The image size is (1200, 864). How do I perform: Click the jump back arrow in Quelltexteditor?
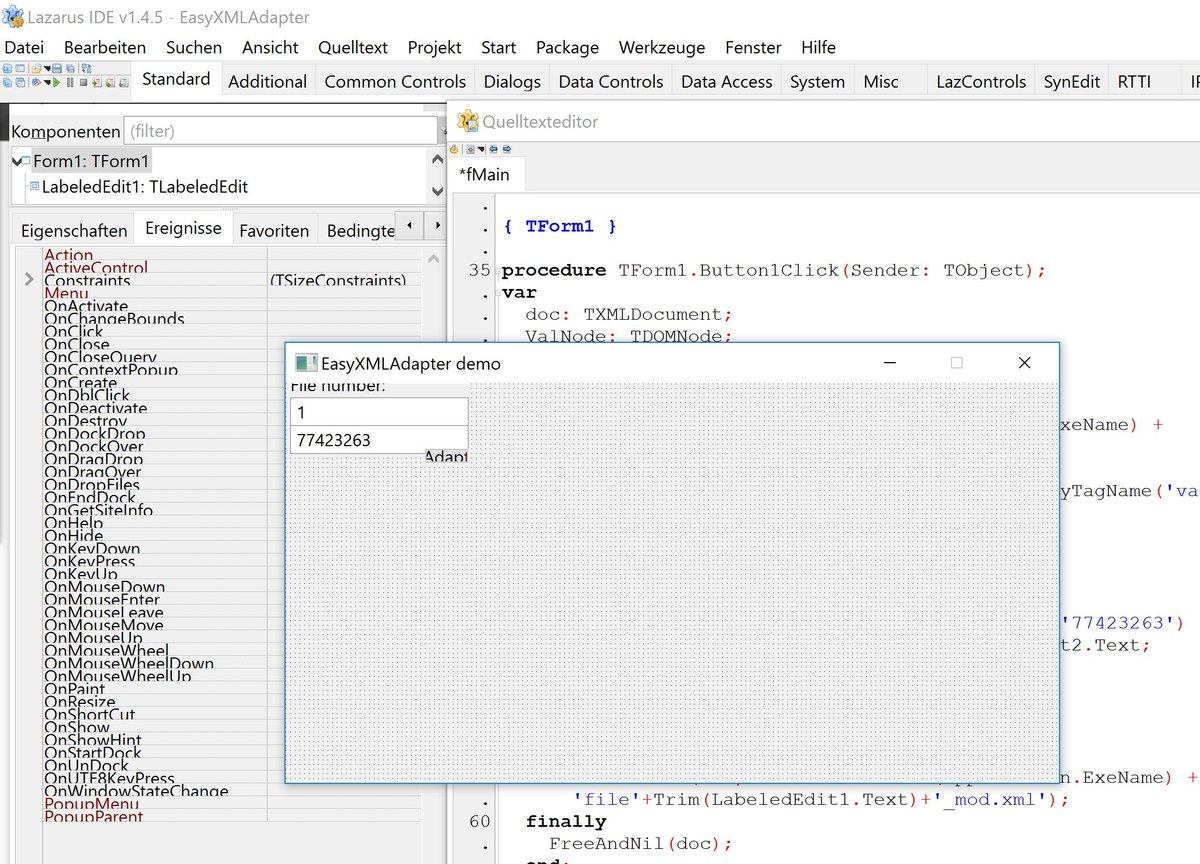tap(493, 149)
